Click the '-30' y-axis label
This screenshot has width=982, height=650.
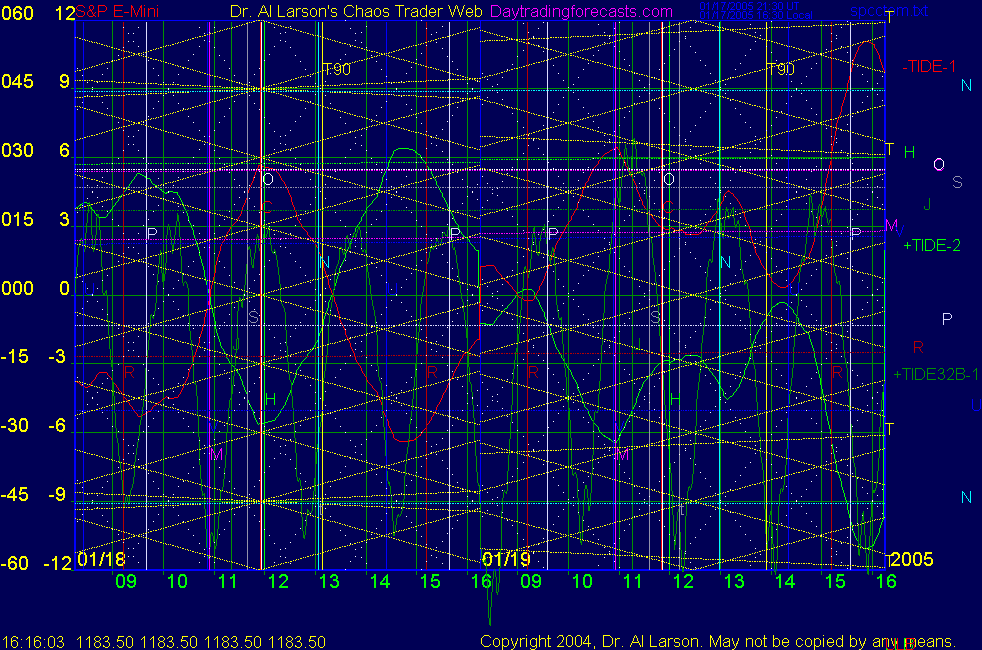(15, 426)
